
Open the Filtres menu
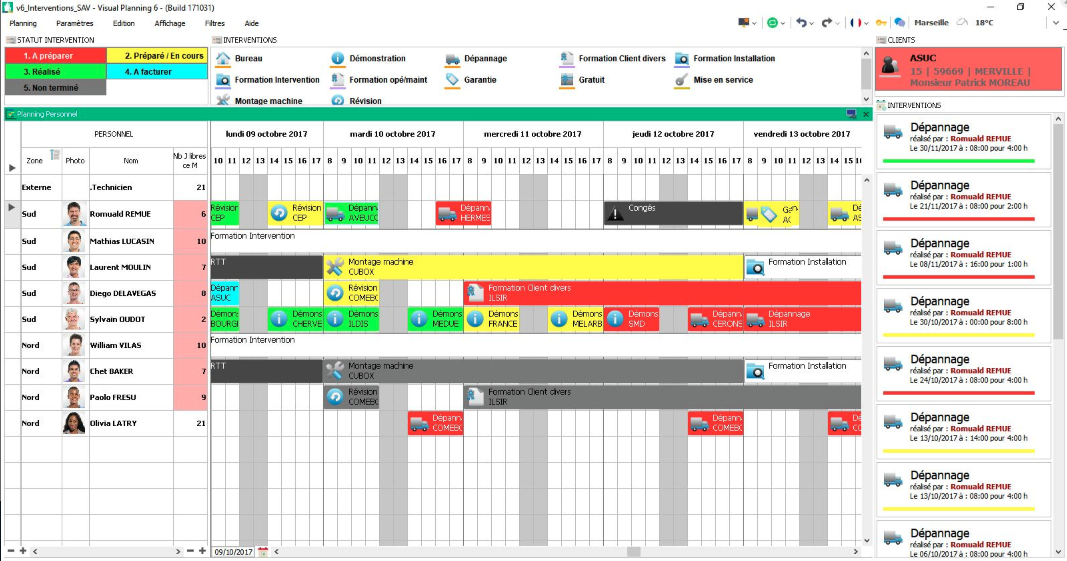(x=215, y=23)
